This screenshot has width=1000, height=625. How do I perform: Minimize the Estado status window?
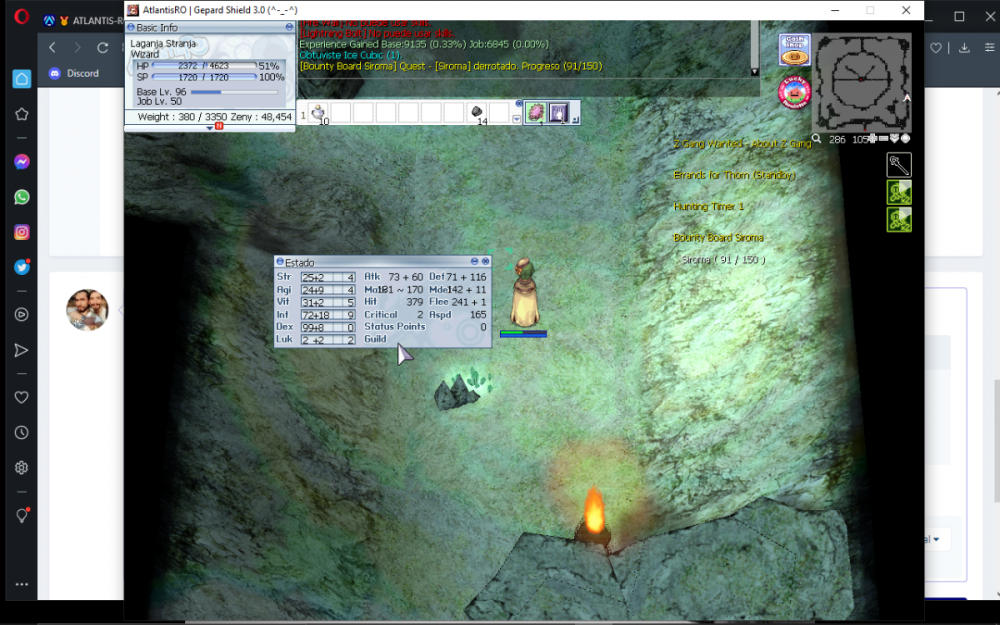coord(475,262)
